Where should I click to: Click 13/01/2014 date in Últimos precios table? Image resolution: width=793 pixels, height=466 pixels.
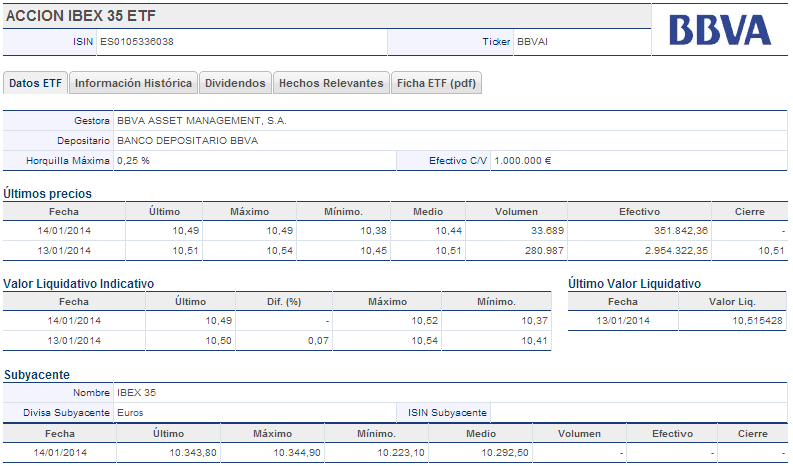64,250
